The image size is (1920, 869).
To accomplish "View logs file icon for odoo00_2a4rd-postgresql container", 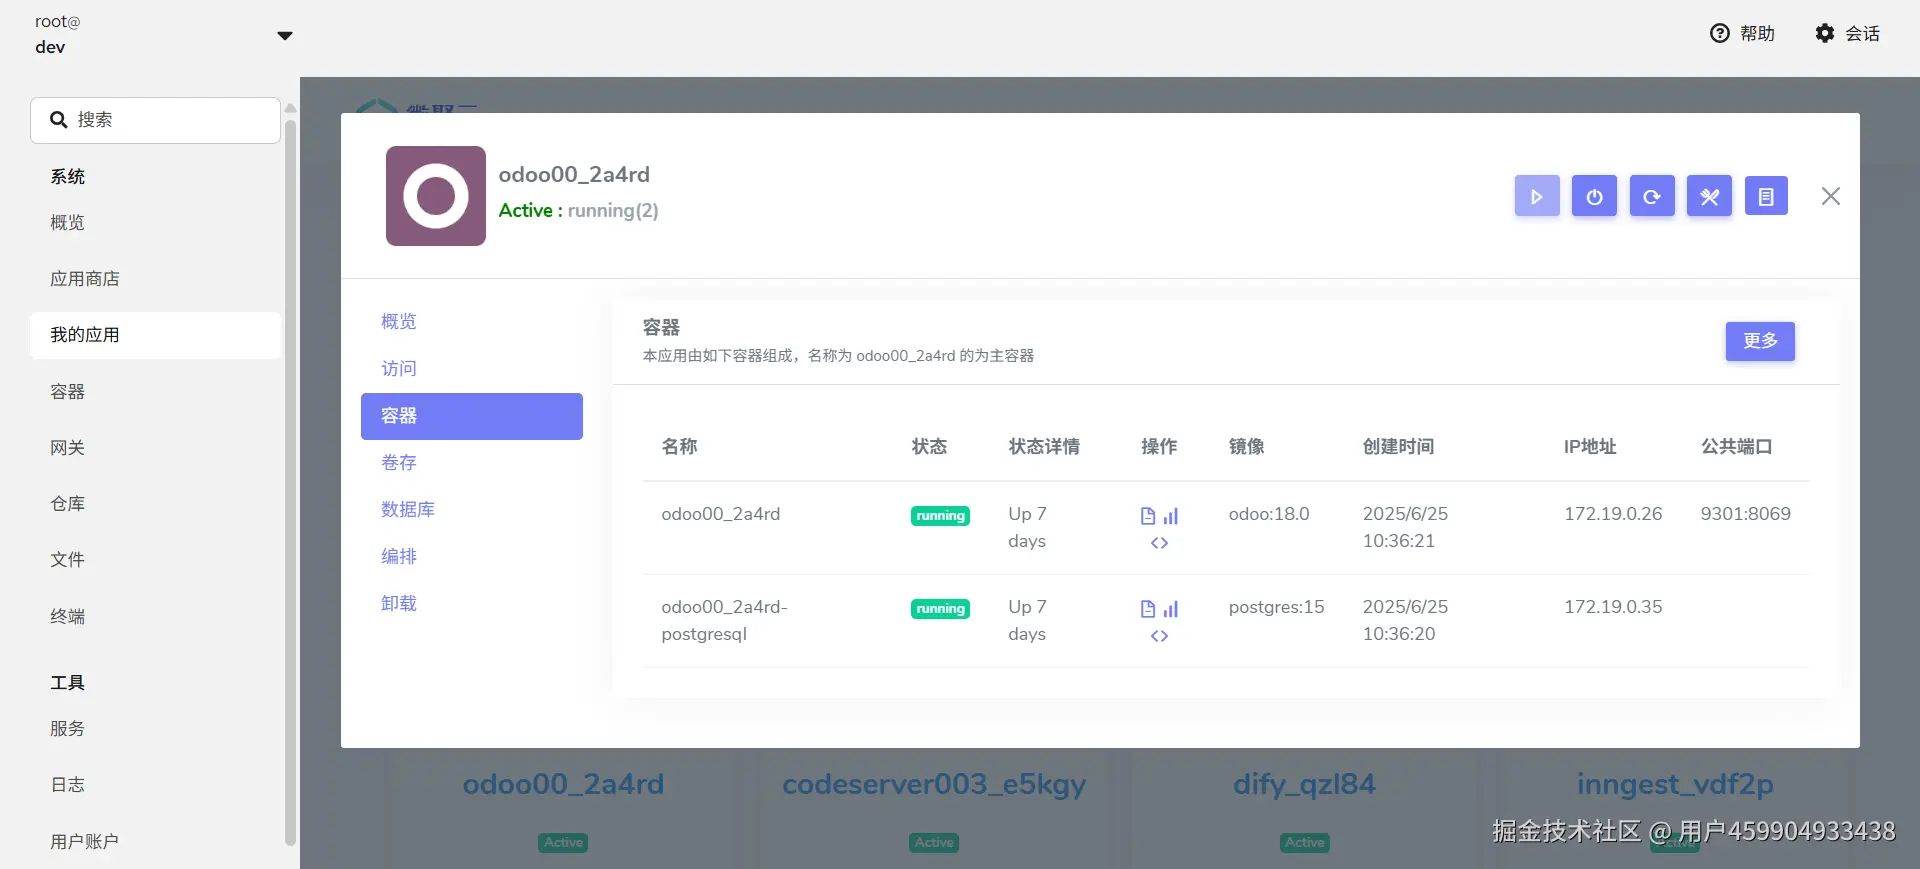I will [x=1148, y=609].
